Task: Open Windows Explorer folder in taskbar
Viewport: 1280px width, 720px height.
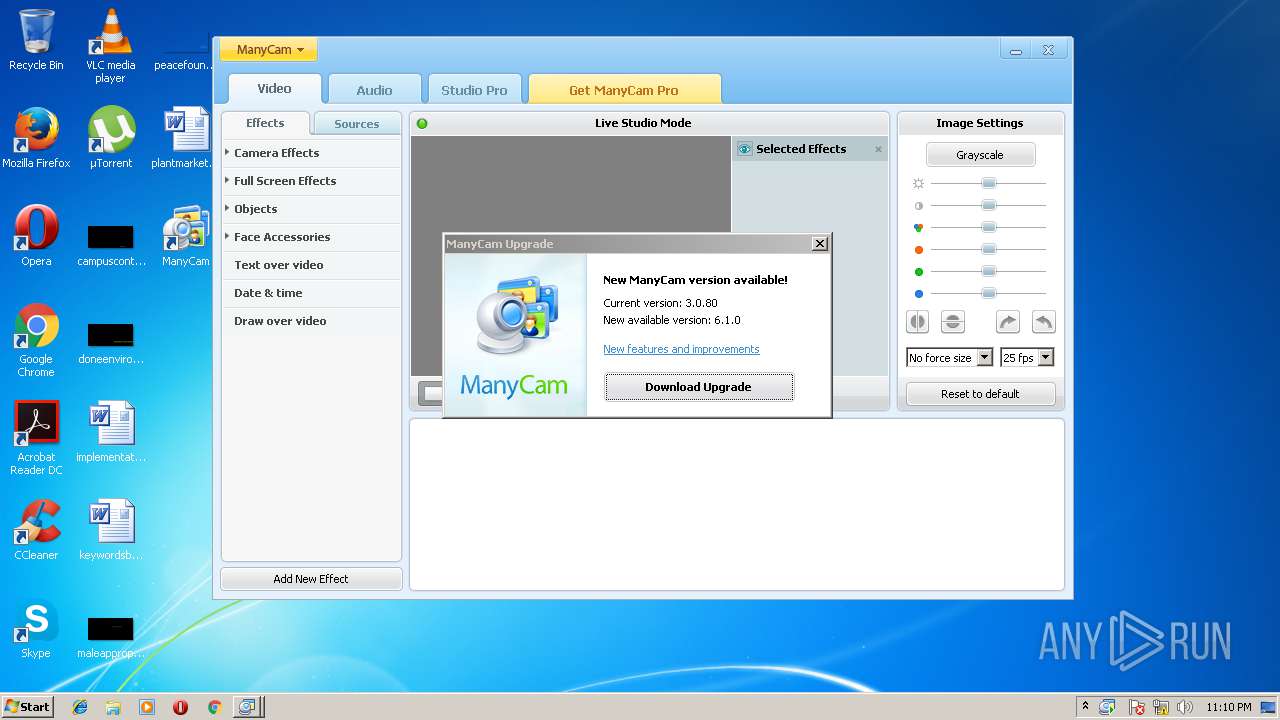Action: [x=113, y=707]
